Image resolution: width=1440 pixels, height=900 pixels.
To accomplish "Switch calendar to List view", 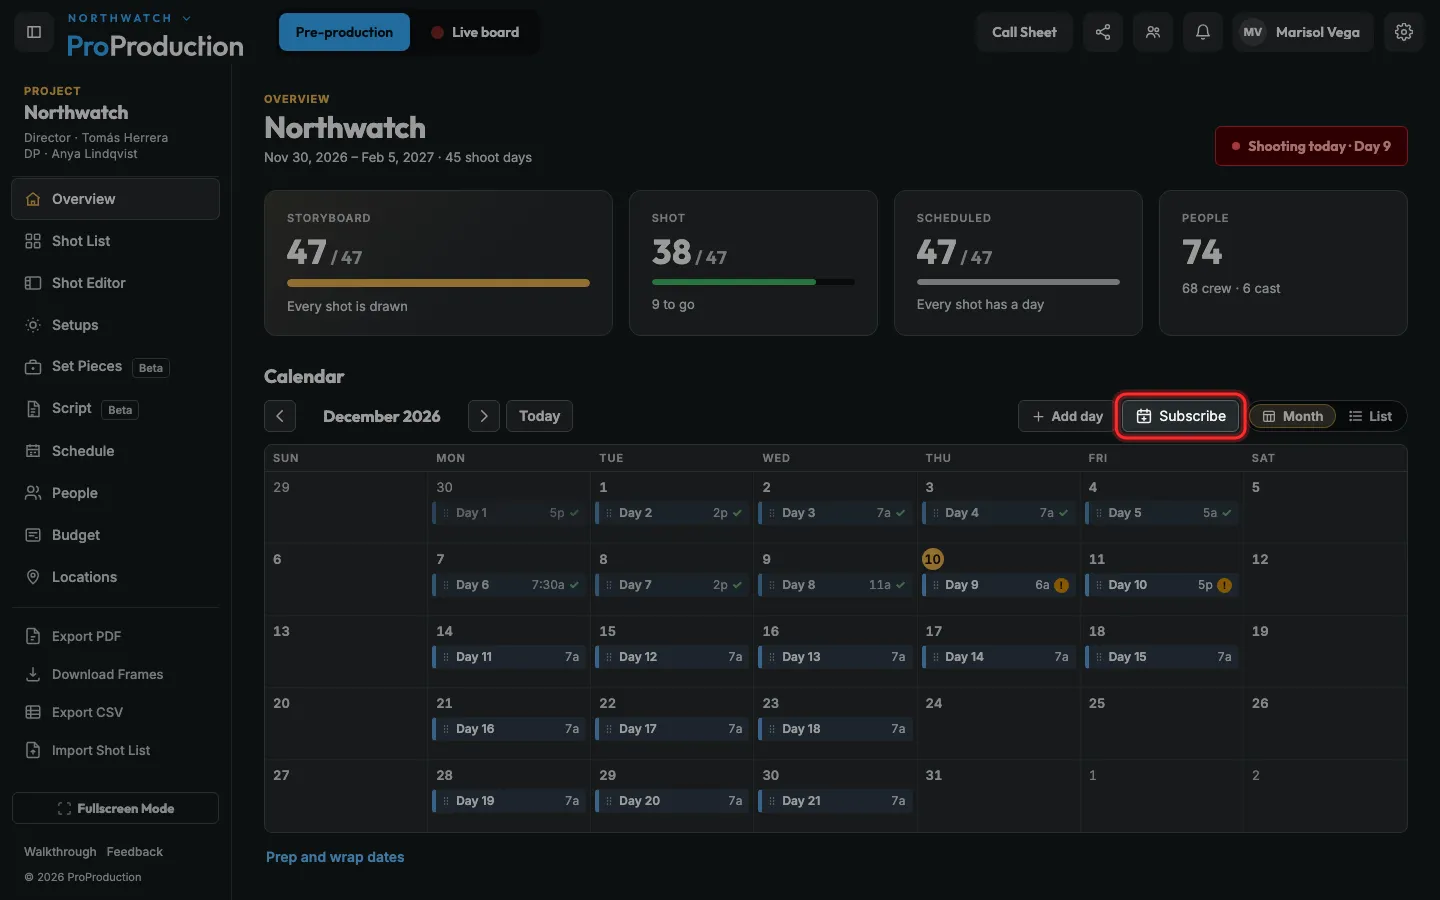I will click(x=1370, y=416).
